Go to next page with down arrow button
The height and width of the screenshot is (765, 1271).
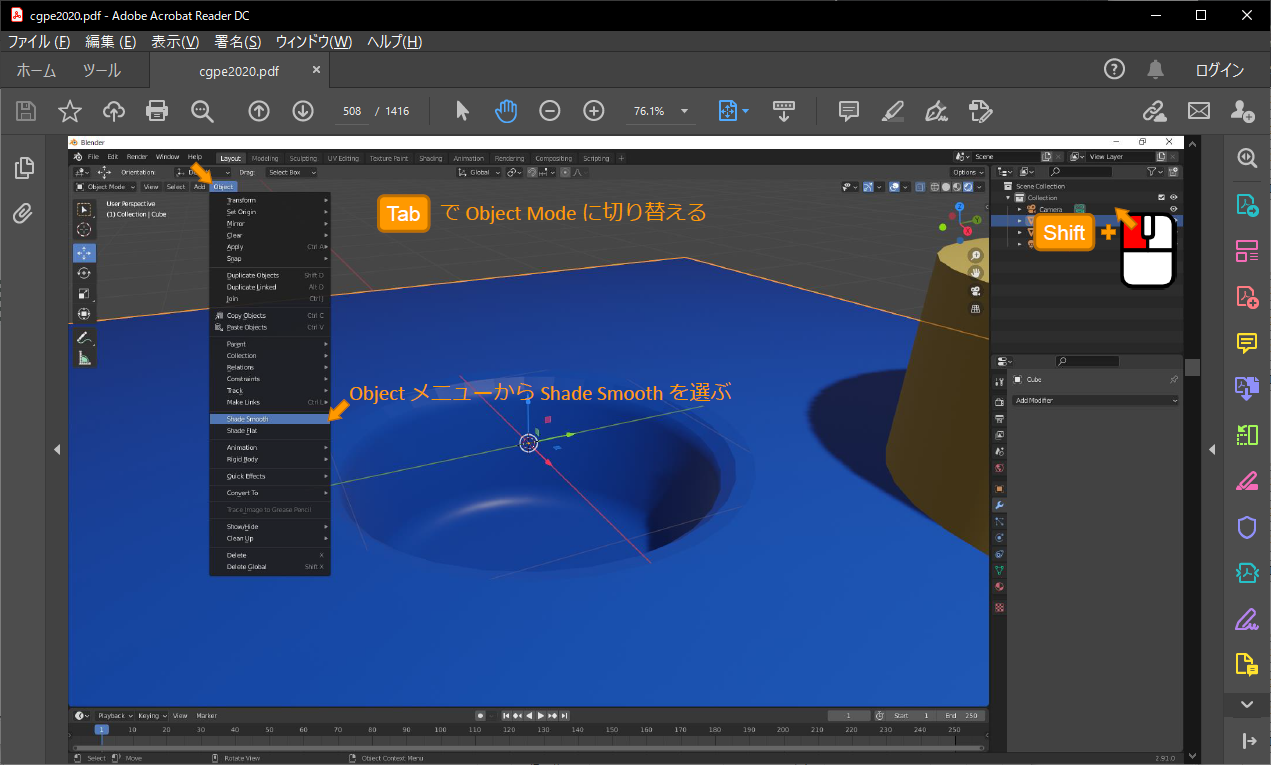coord(303,111)
